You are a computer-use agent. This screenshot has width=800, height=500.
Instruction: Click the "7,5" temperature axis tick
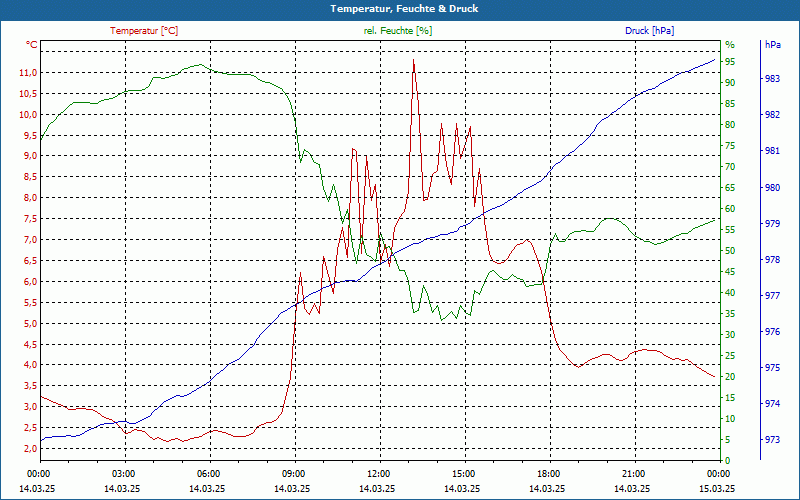coord(30,219)
